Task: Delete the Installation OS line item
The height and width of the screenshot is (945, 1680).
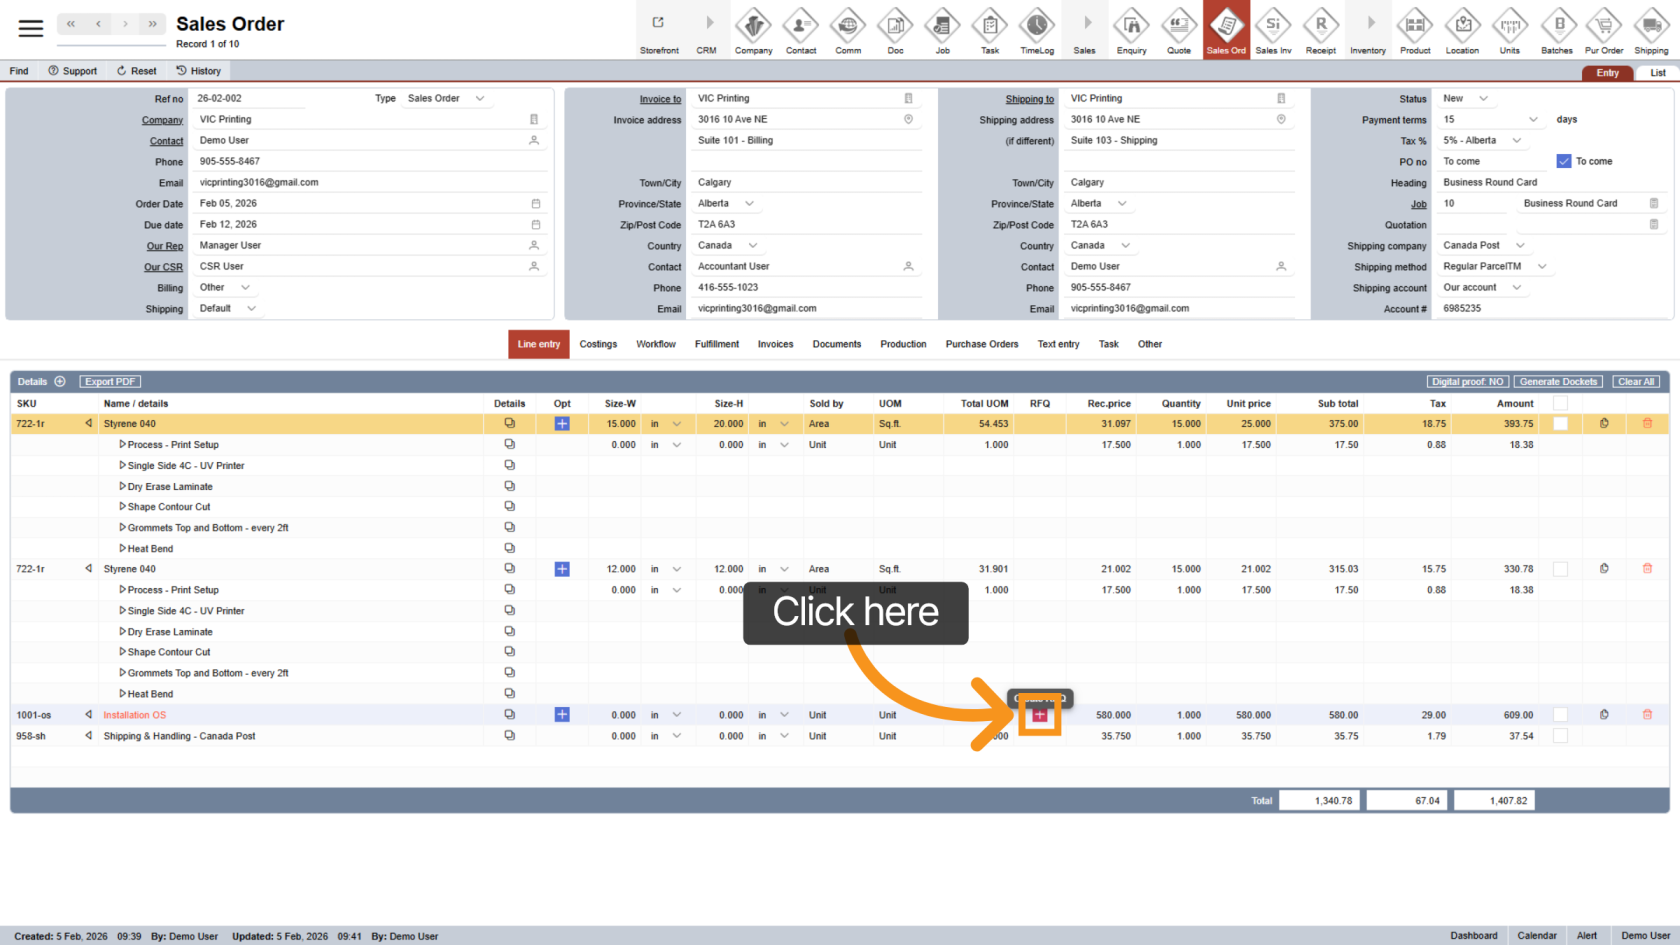Action: click(x=1647, y=715)
